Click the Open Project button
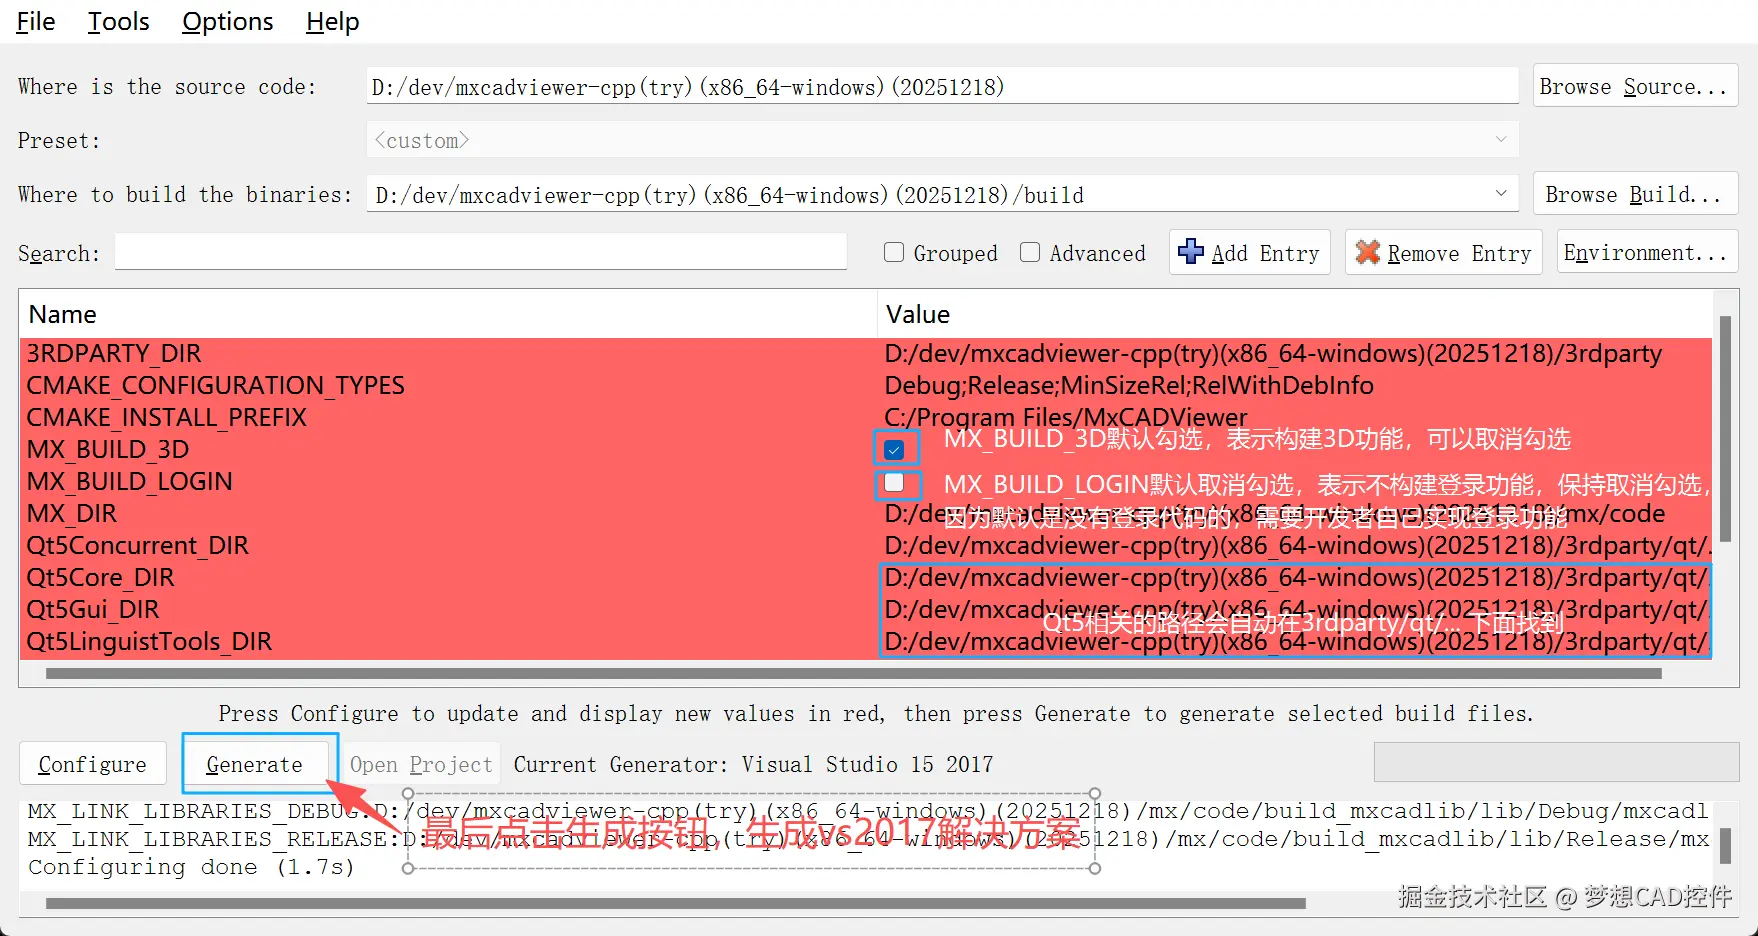This screenshot has height=936, width=1758. point(421,764)
